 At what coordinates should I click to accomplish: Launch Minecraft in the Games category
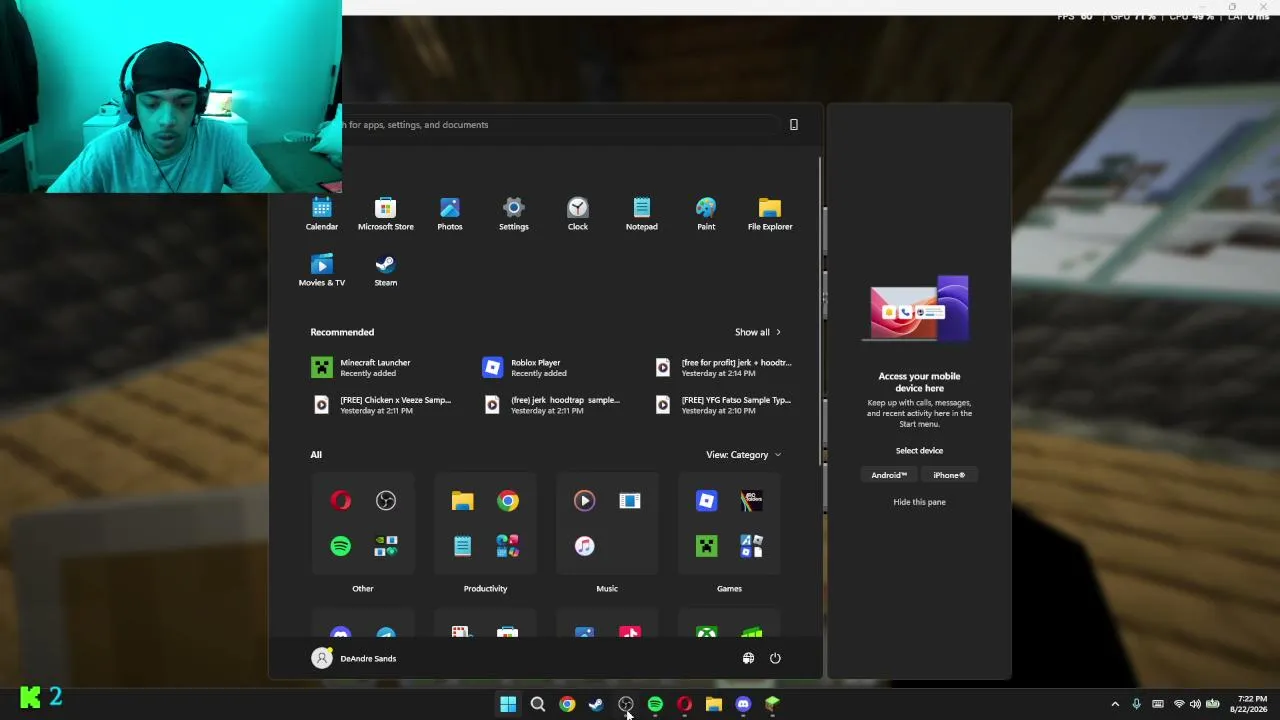click(707, 546)
